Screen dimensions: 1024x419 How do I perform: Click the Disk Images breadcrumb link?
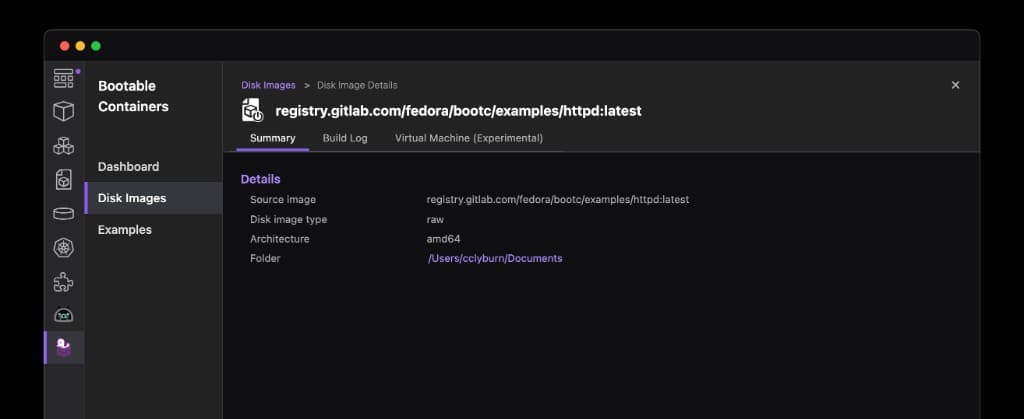coord(268,85)
